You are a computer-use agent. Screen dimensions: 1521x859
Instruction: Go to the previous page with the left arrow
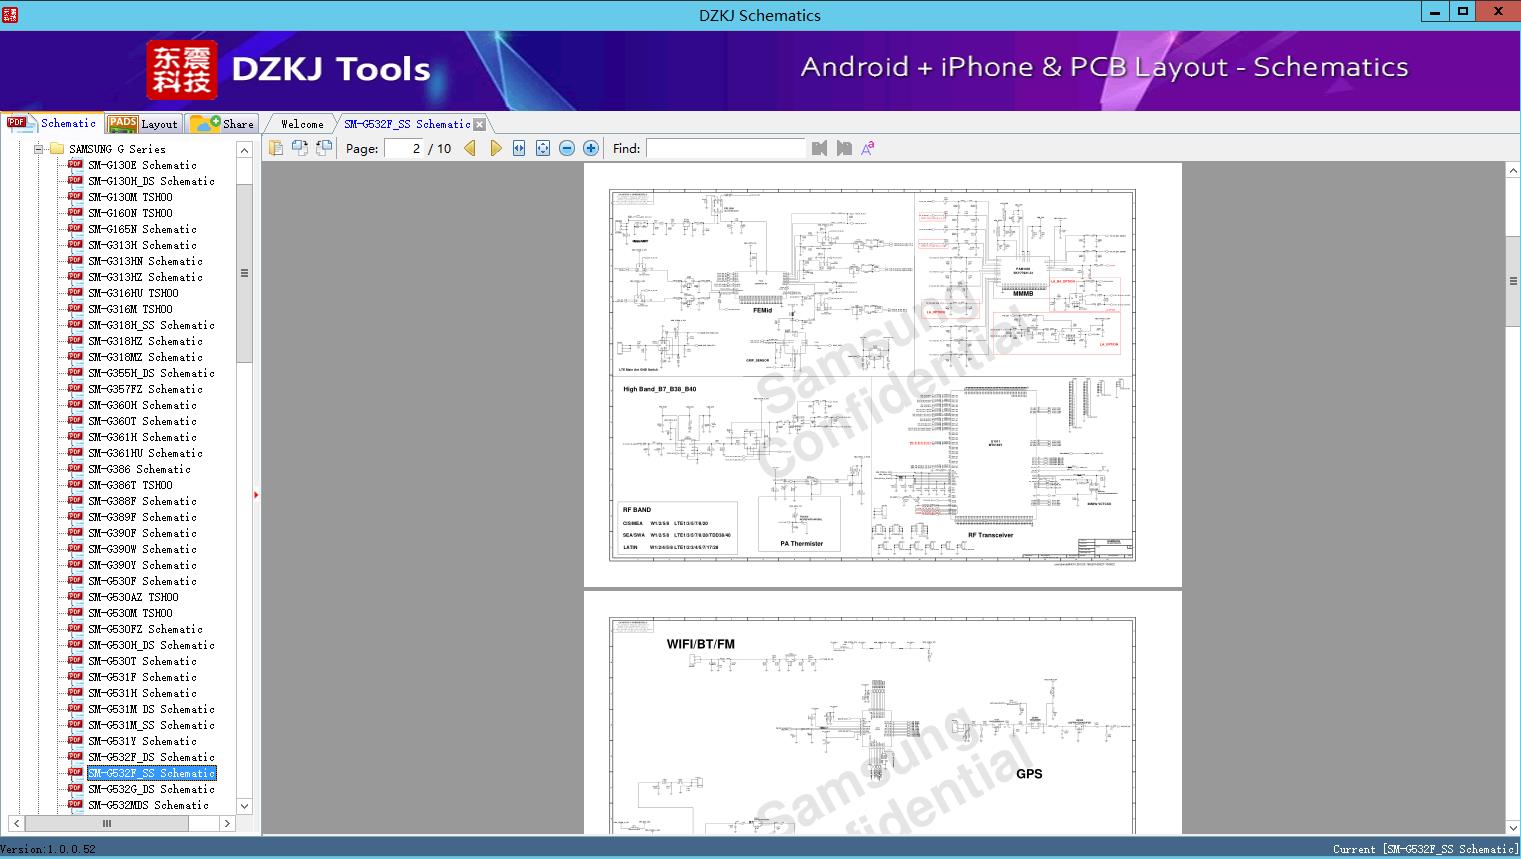tap(470, 148)
